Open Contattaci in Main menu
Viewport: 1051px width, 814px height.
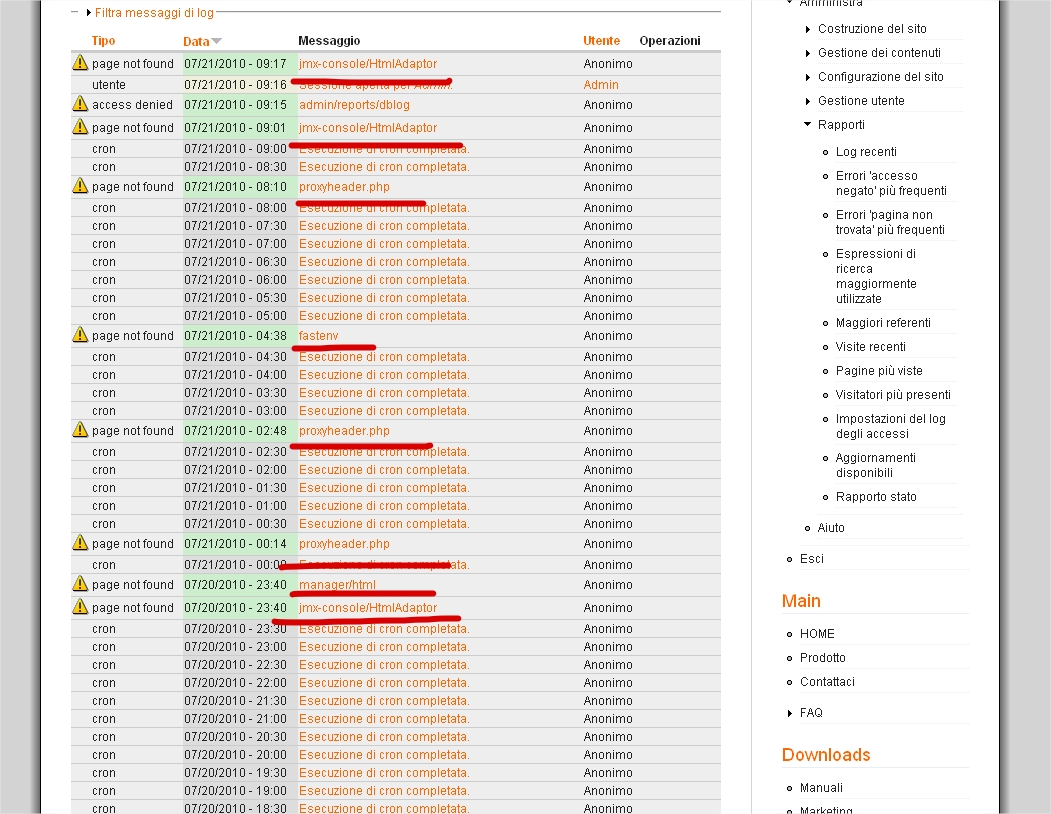827,682
